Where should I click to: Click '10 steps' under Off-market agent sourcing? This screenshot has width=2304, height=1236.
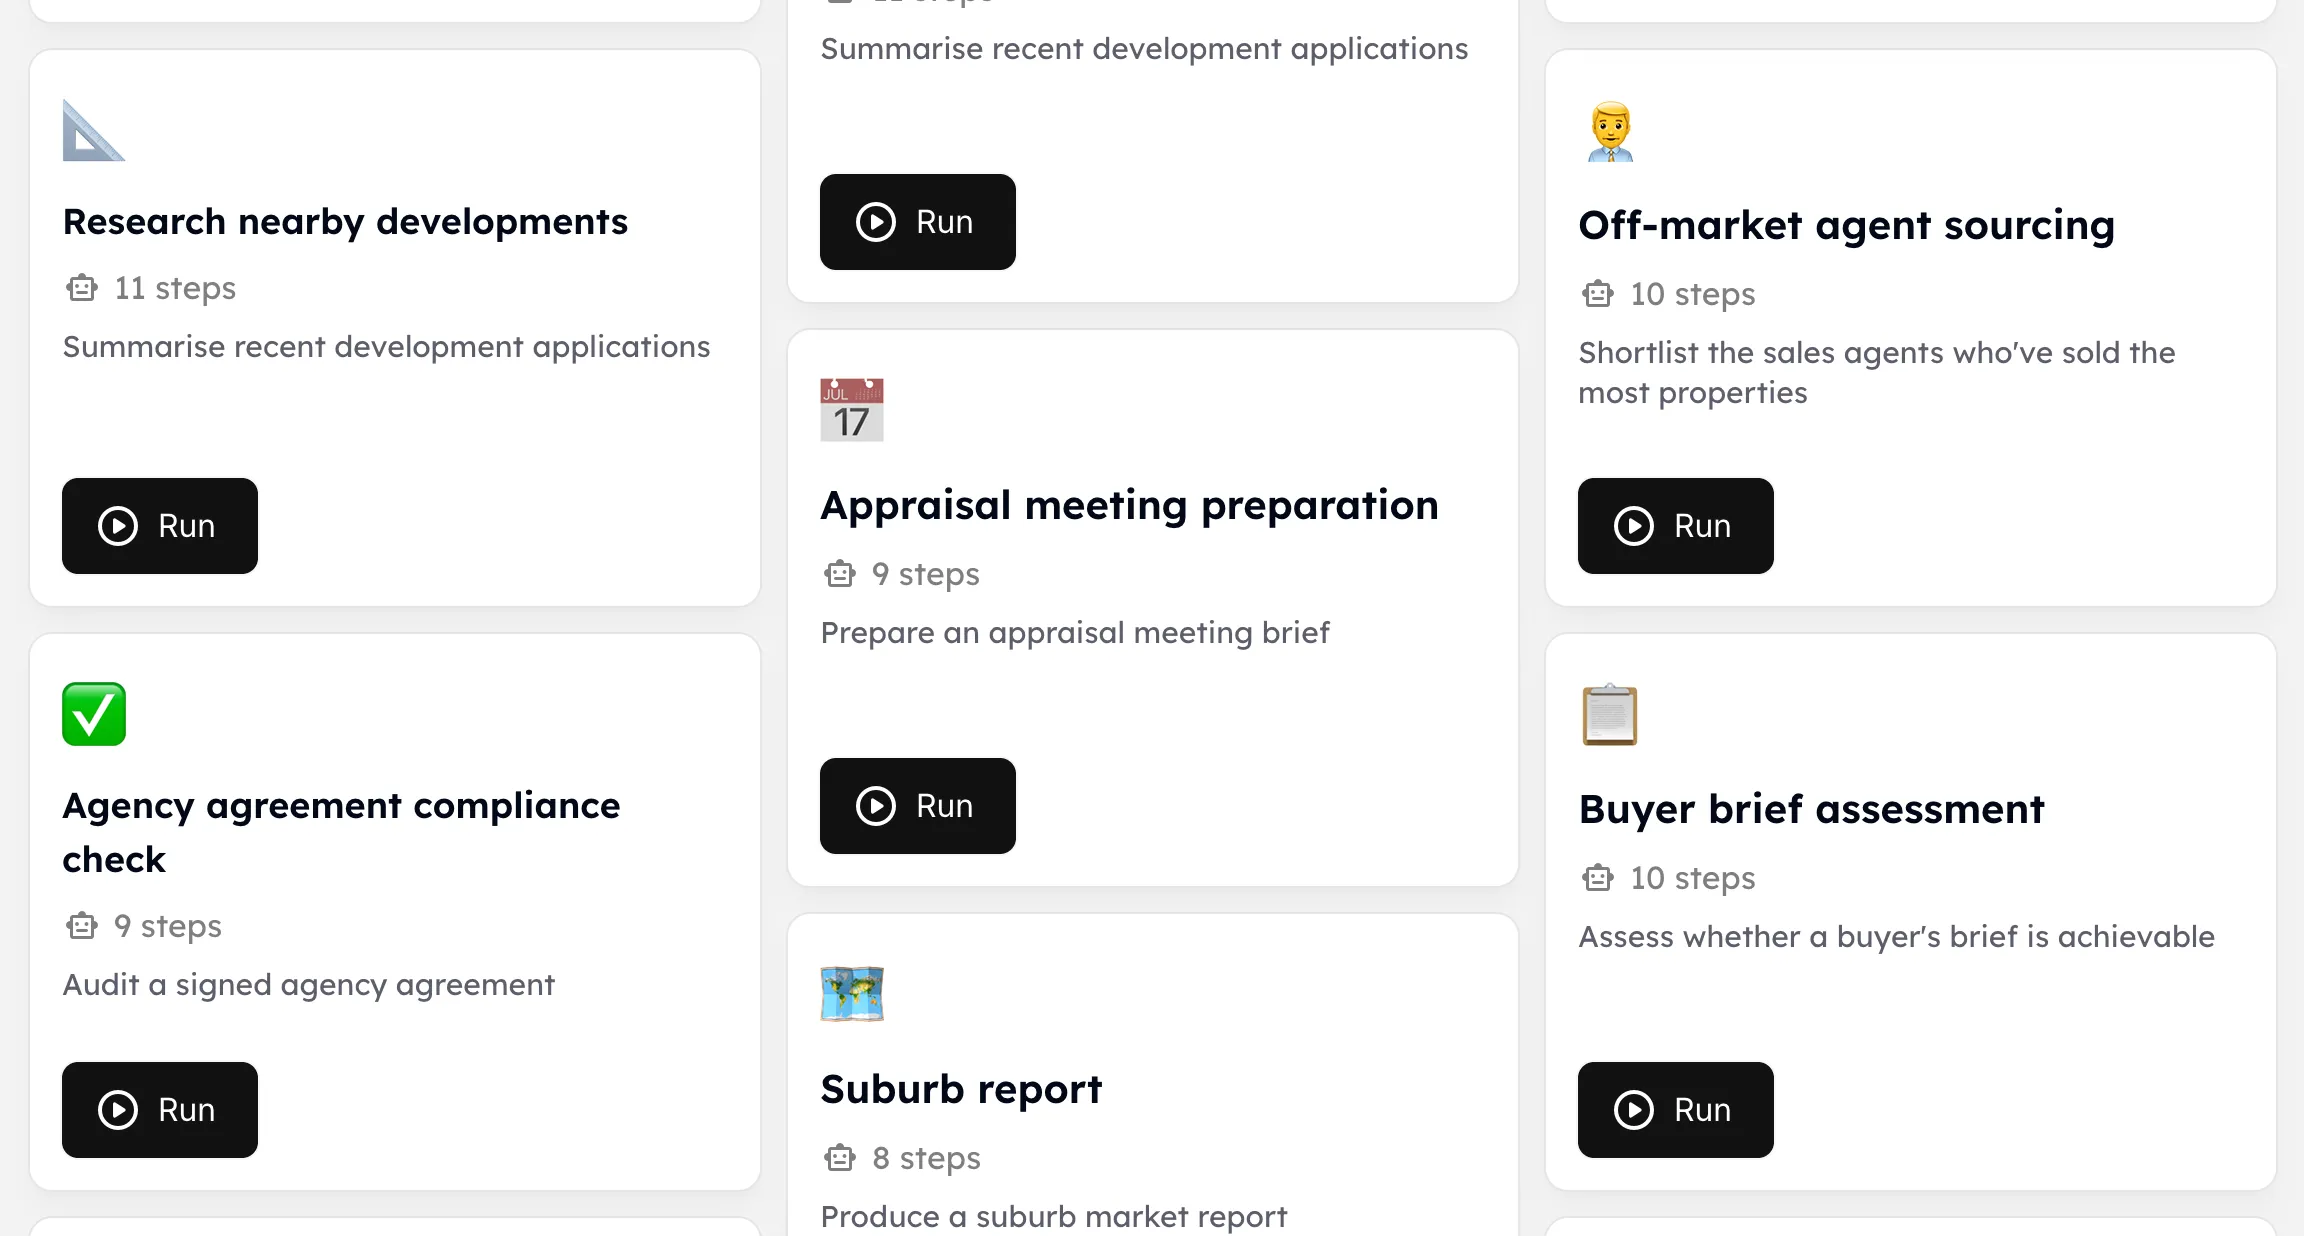click(1693, 294)
